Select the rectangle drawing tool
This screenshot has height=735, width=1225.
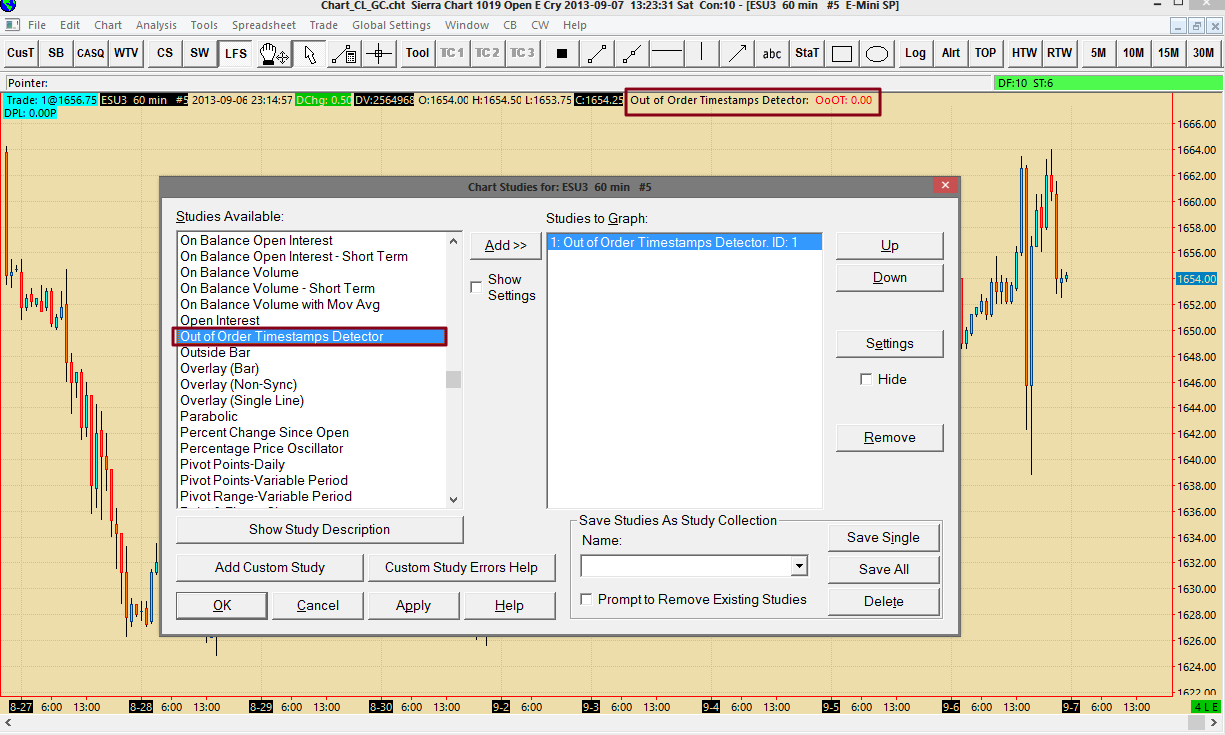coord(842,53)
